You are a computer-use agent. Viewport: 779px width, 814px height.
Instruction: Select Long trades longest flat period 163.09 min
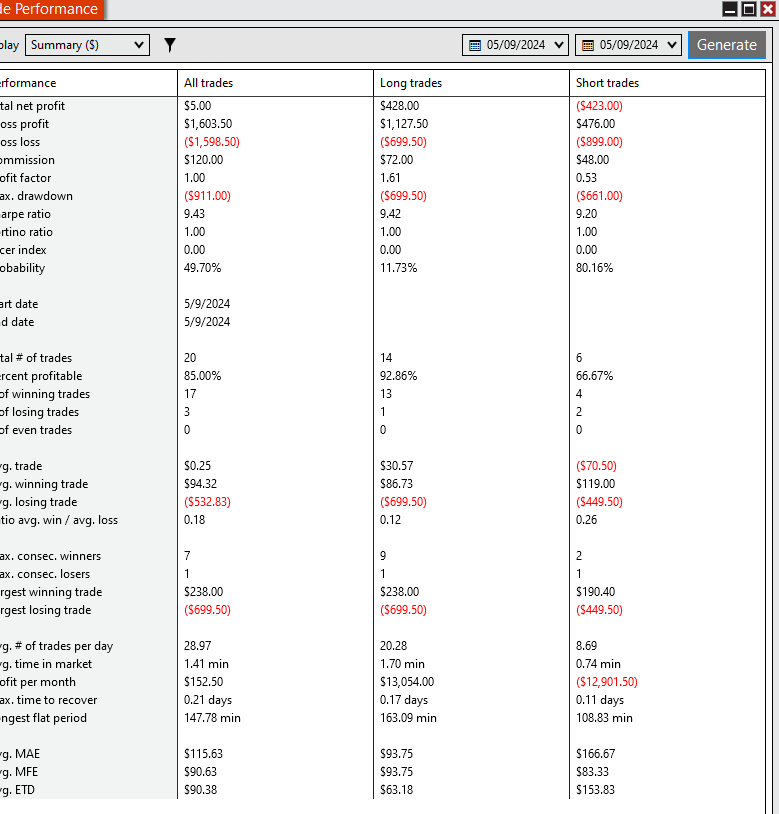pyautogui.click(x=408, y=718)
